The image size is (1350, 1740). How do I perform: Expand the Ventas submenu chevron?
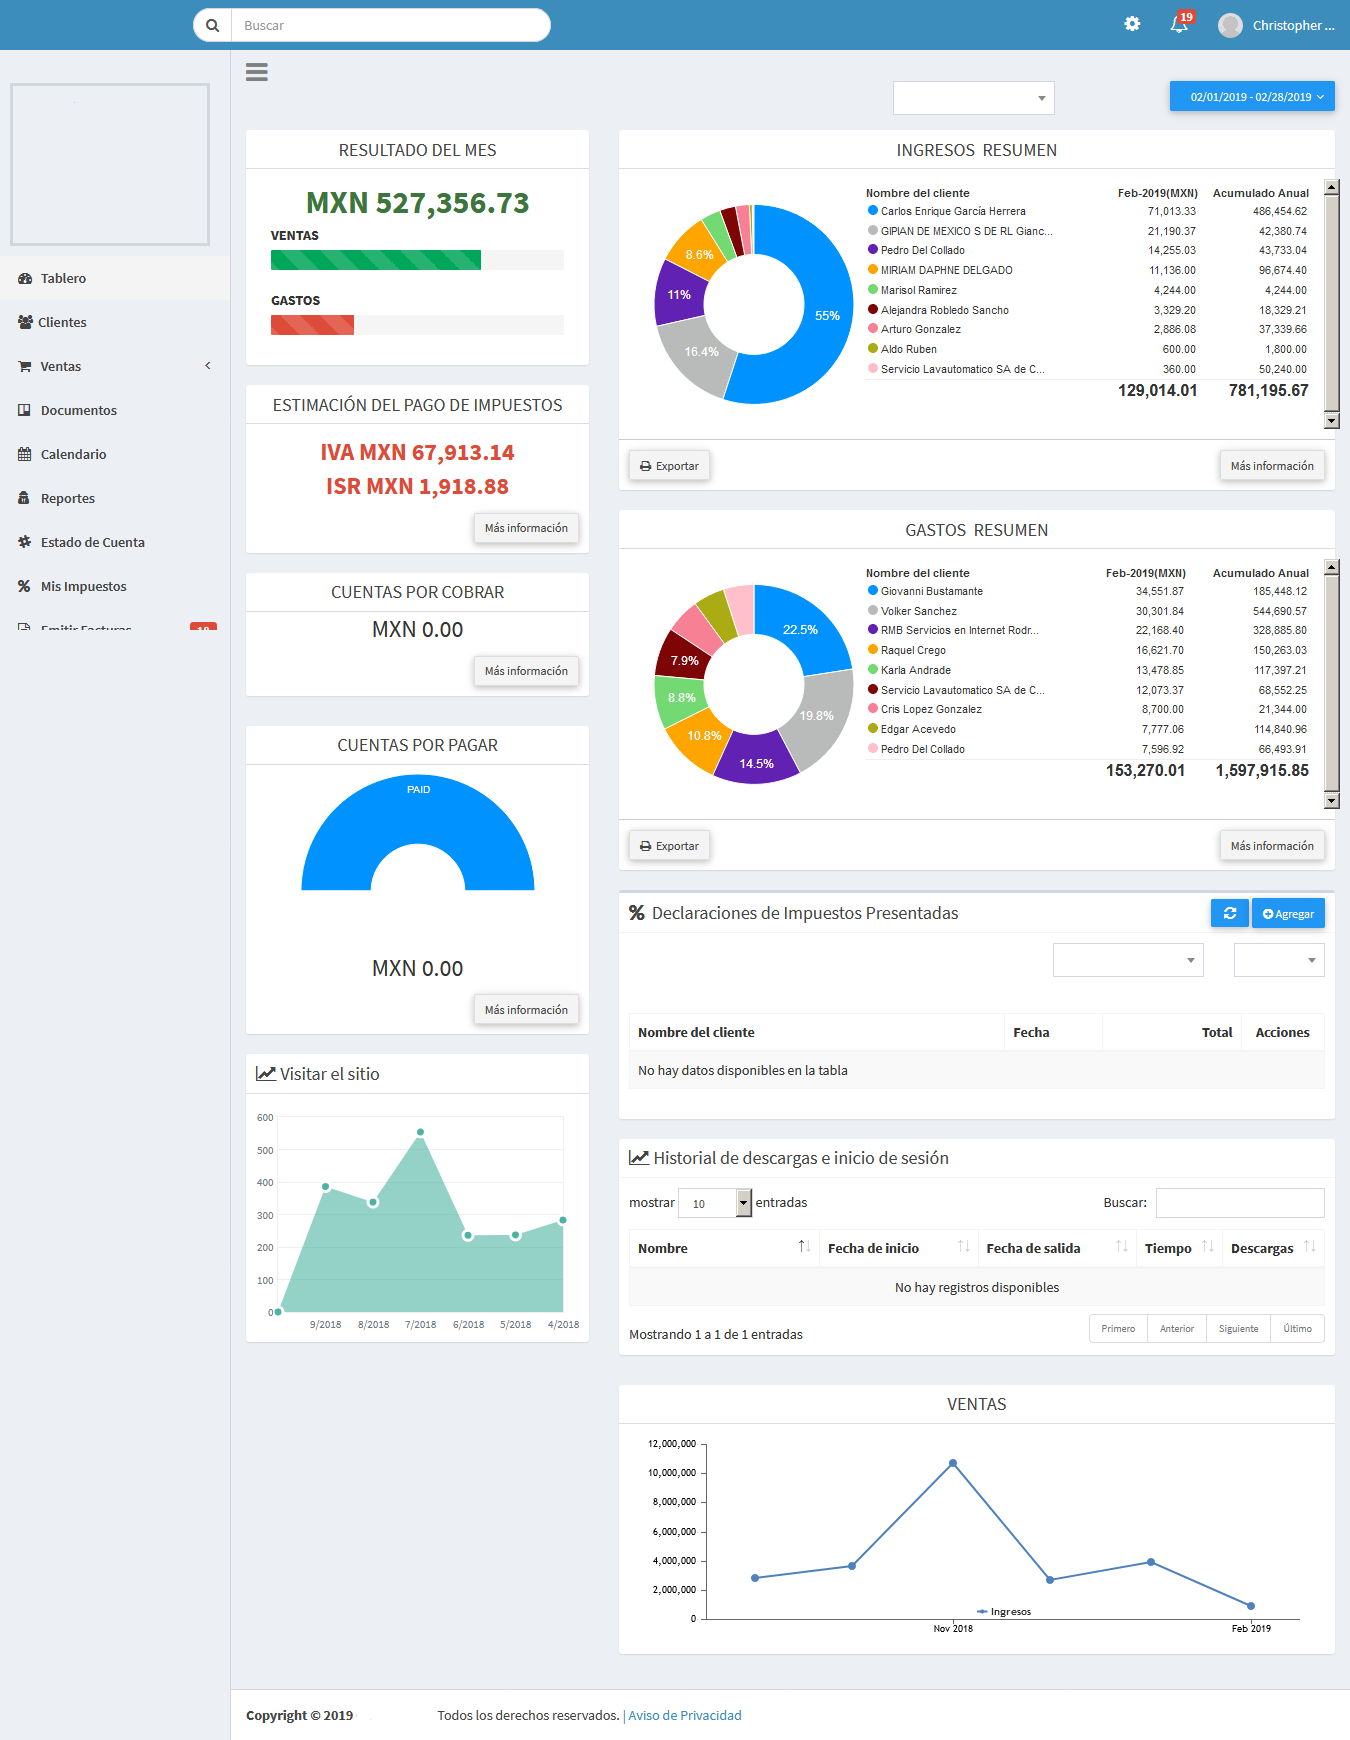pos(208,366)
